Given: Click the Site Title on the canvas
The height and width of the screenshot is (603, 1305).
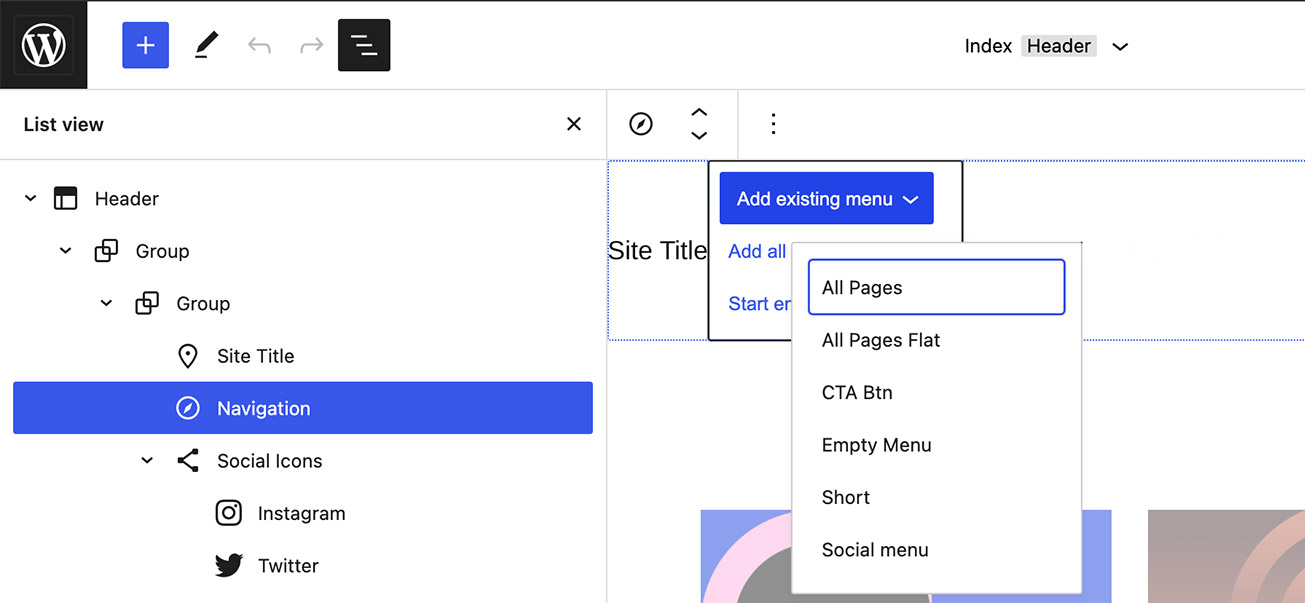Looking at the screenshot, I should click(658, 251).
